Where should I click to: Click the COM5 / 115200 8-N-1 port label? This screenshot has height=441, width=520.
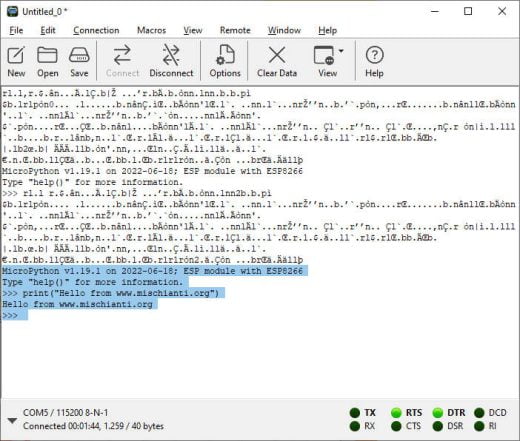65,413
